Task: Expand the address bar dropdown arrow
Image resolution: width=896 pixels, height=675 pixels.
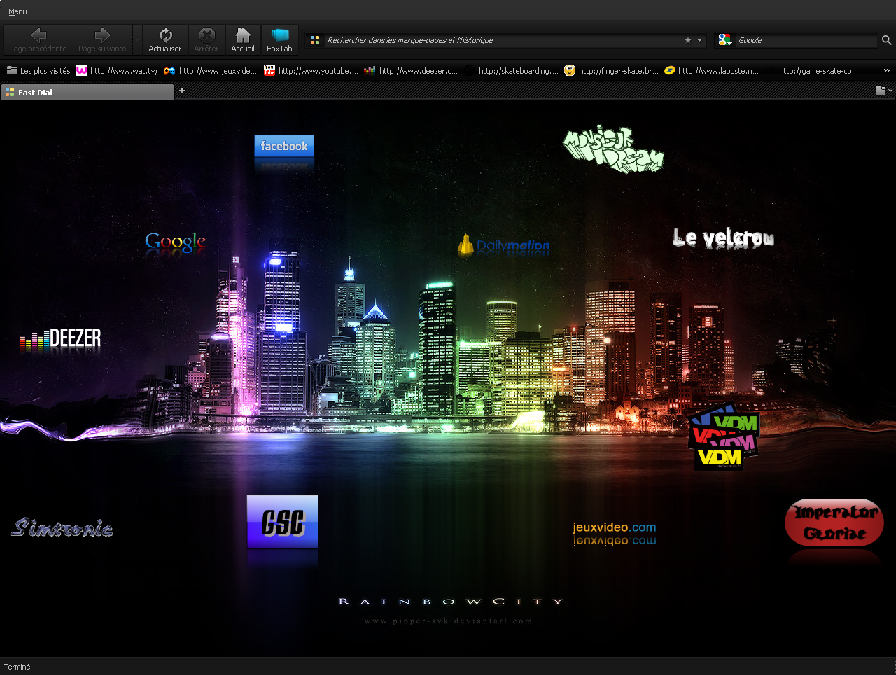Action: [x=699, y=40]
